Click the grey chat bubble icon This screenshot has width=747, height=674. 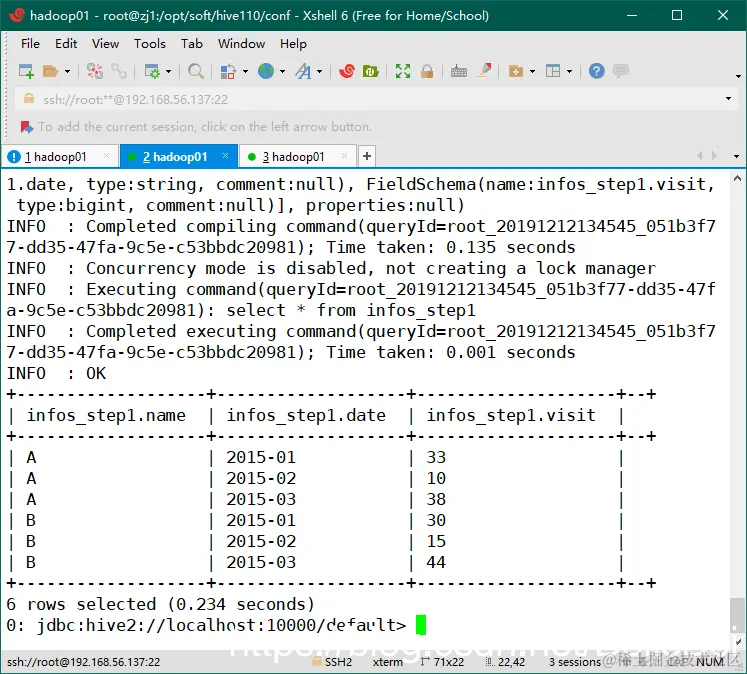click(621, 71)
